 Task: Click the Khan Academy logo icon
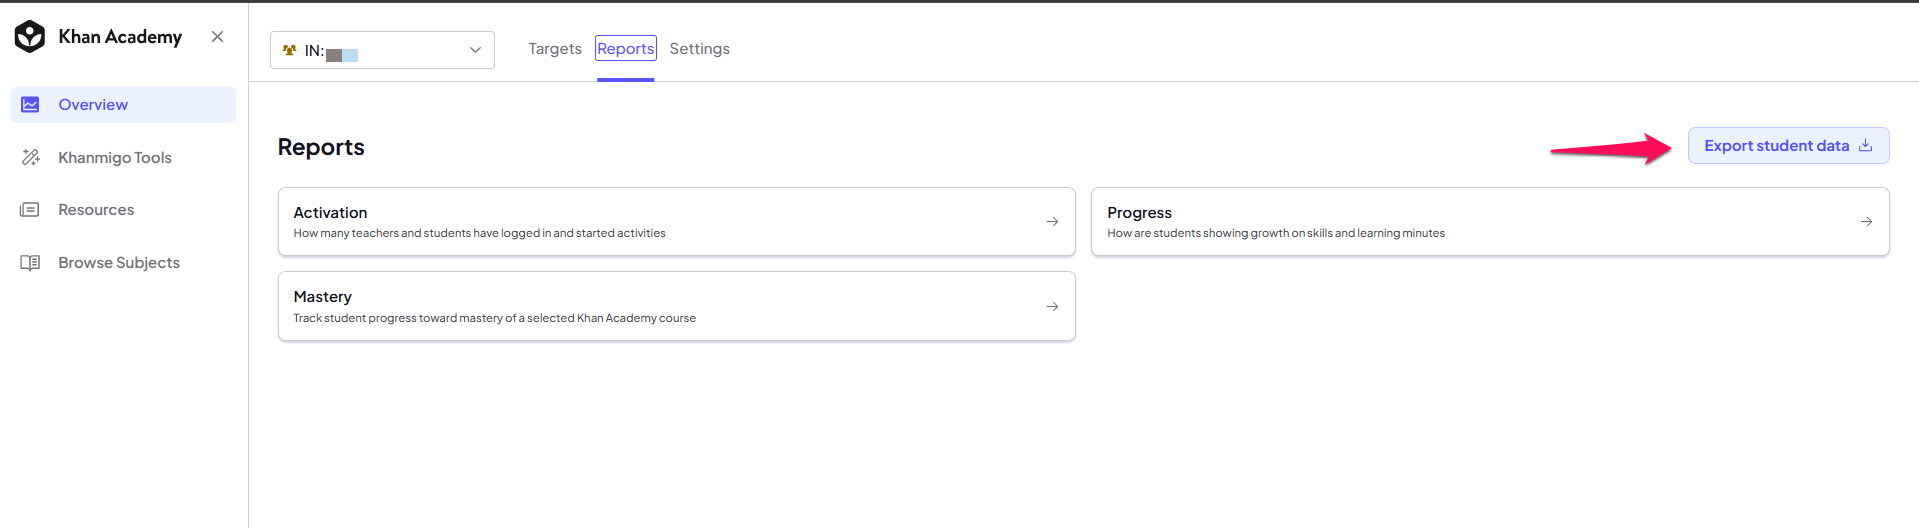click(x=30, y=37)
